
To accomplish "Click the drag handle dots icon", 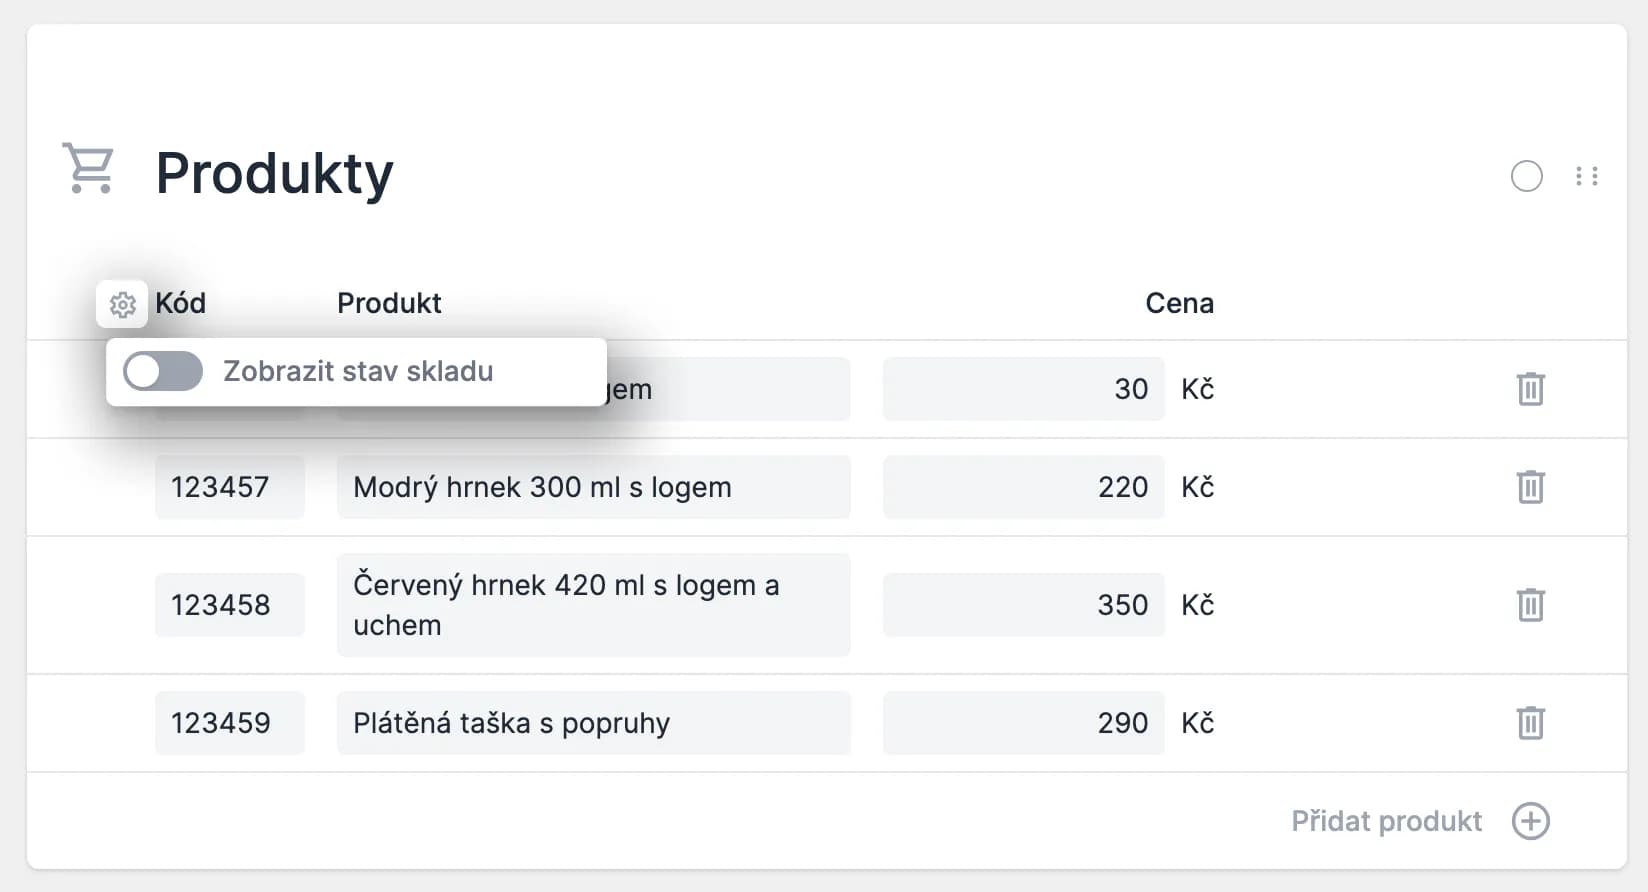I will coord(1586,176).
